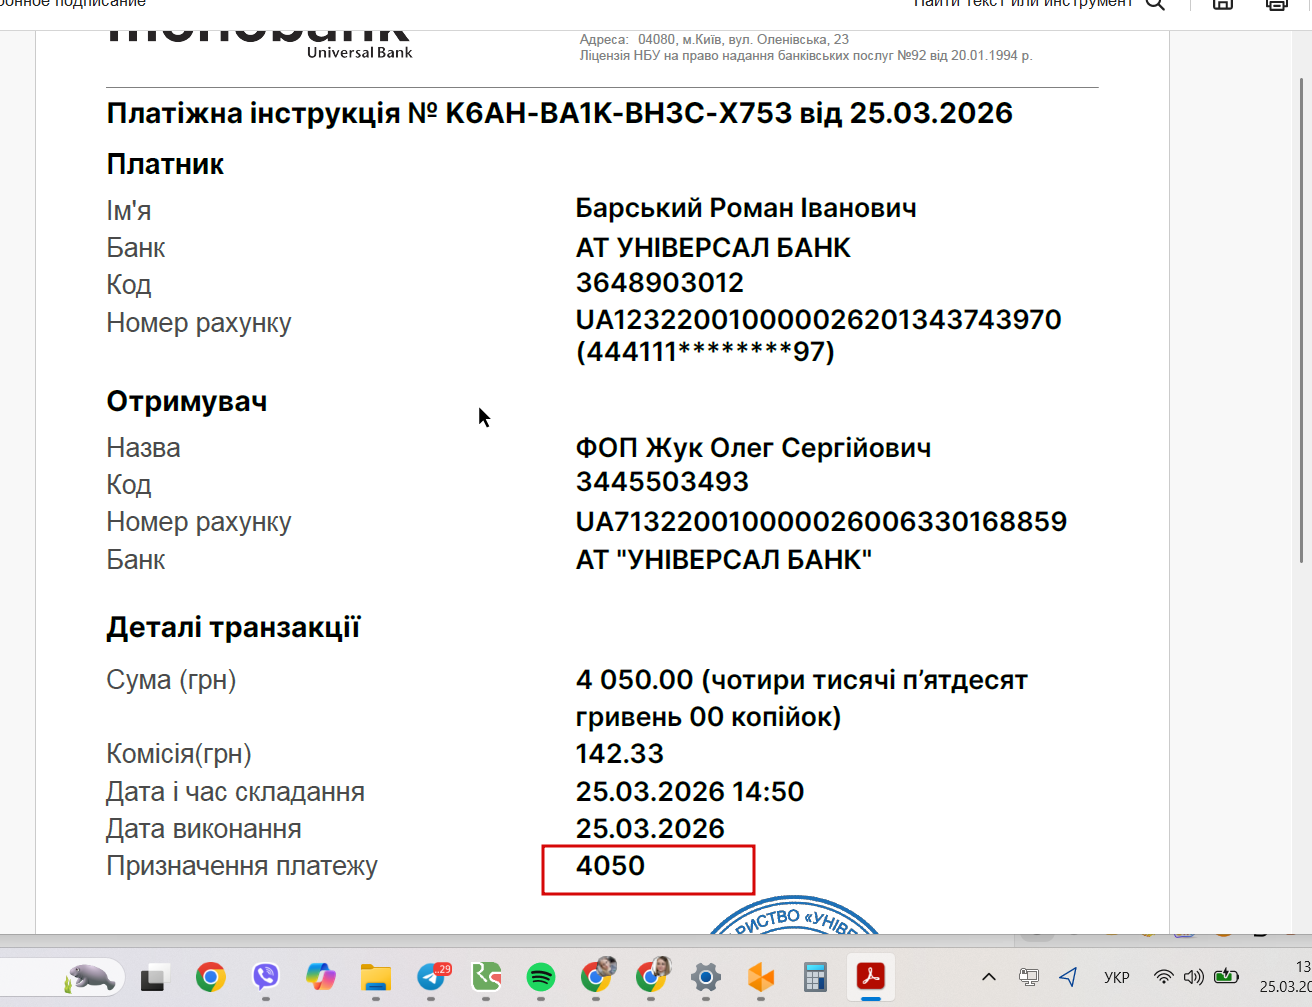The width and height of the screenshot is (1312, 1007).
Task: Focus the 'Найти текст или инструмент' search field
Action: 1024,4
